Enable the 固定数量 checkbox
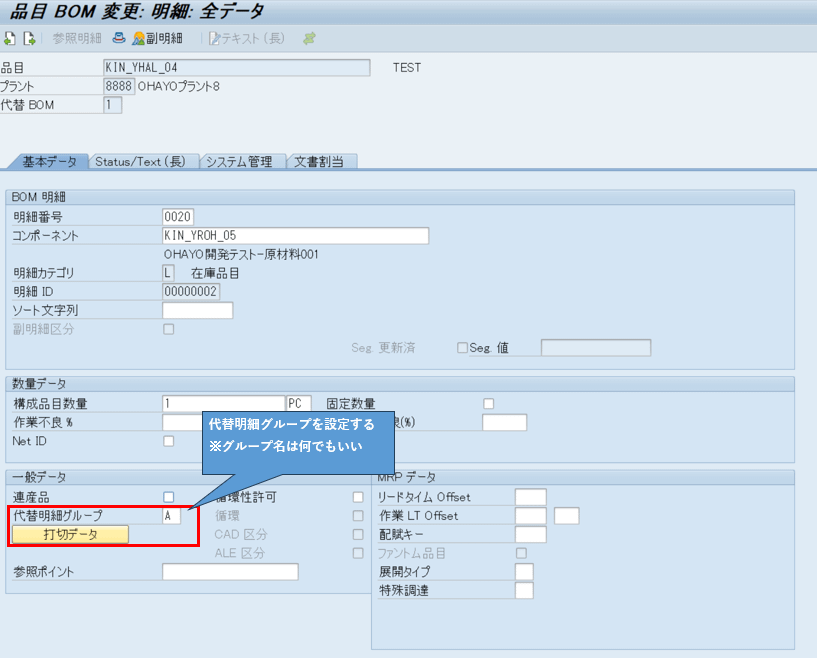The height and width of the screenshot is (658, 817). [x=489, y=404]
